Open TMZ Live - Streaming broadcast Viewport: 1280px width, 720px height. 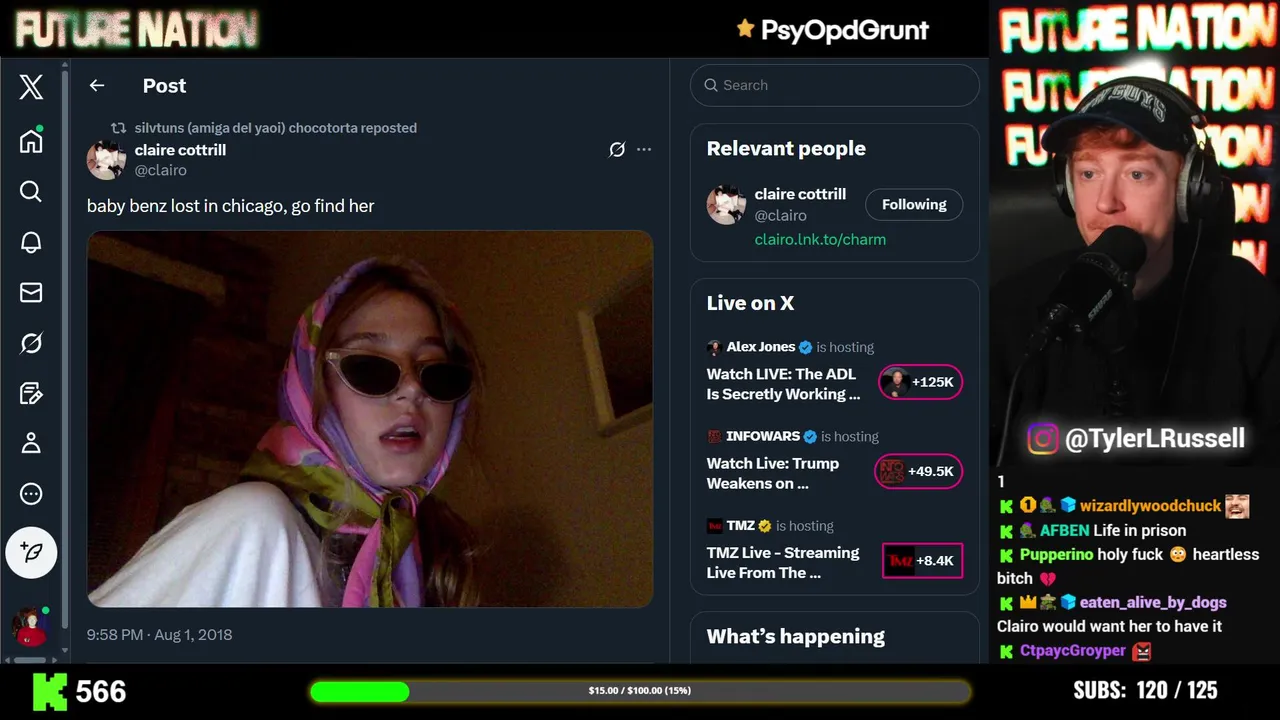[x=783, y=562]
